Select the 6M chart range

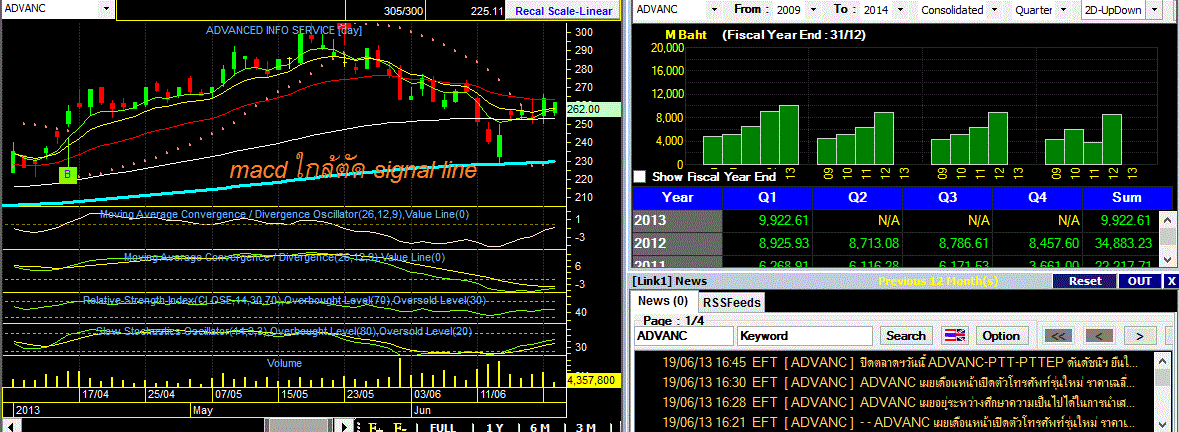540,427
